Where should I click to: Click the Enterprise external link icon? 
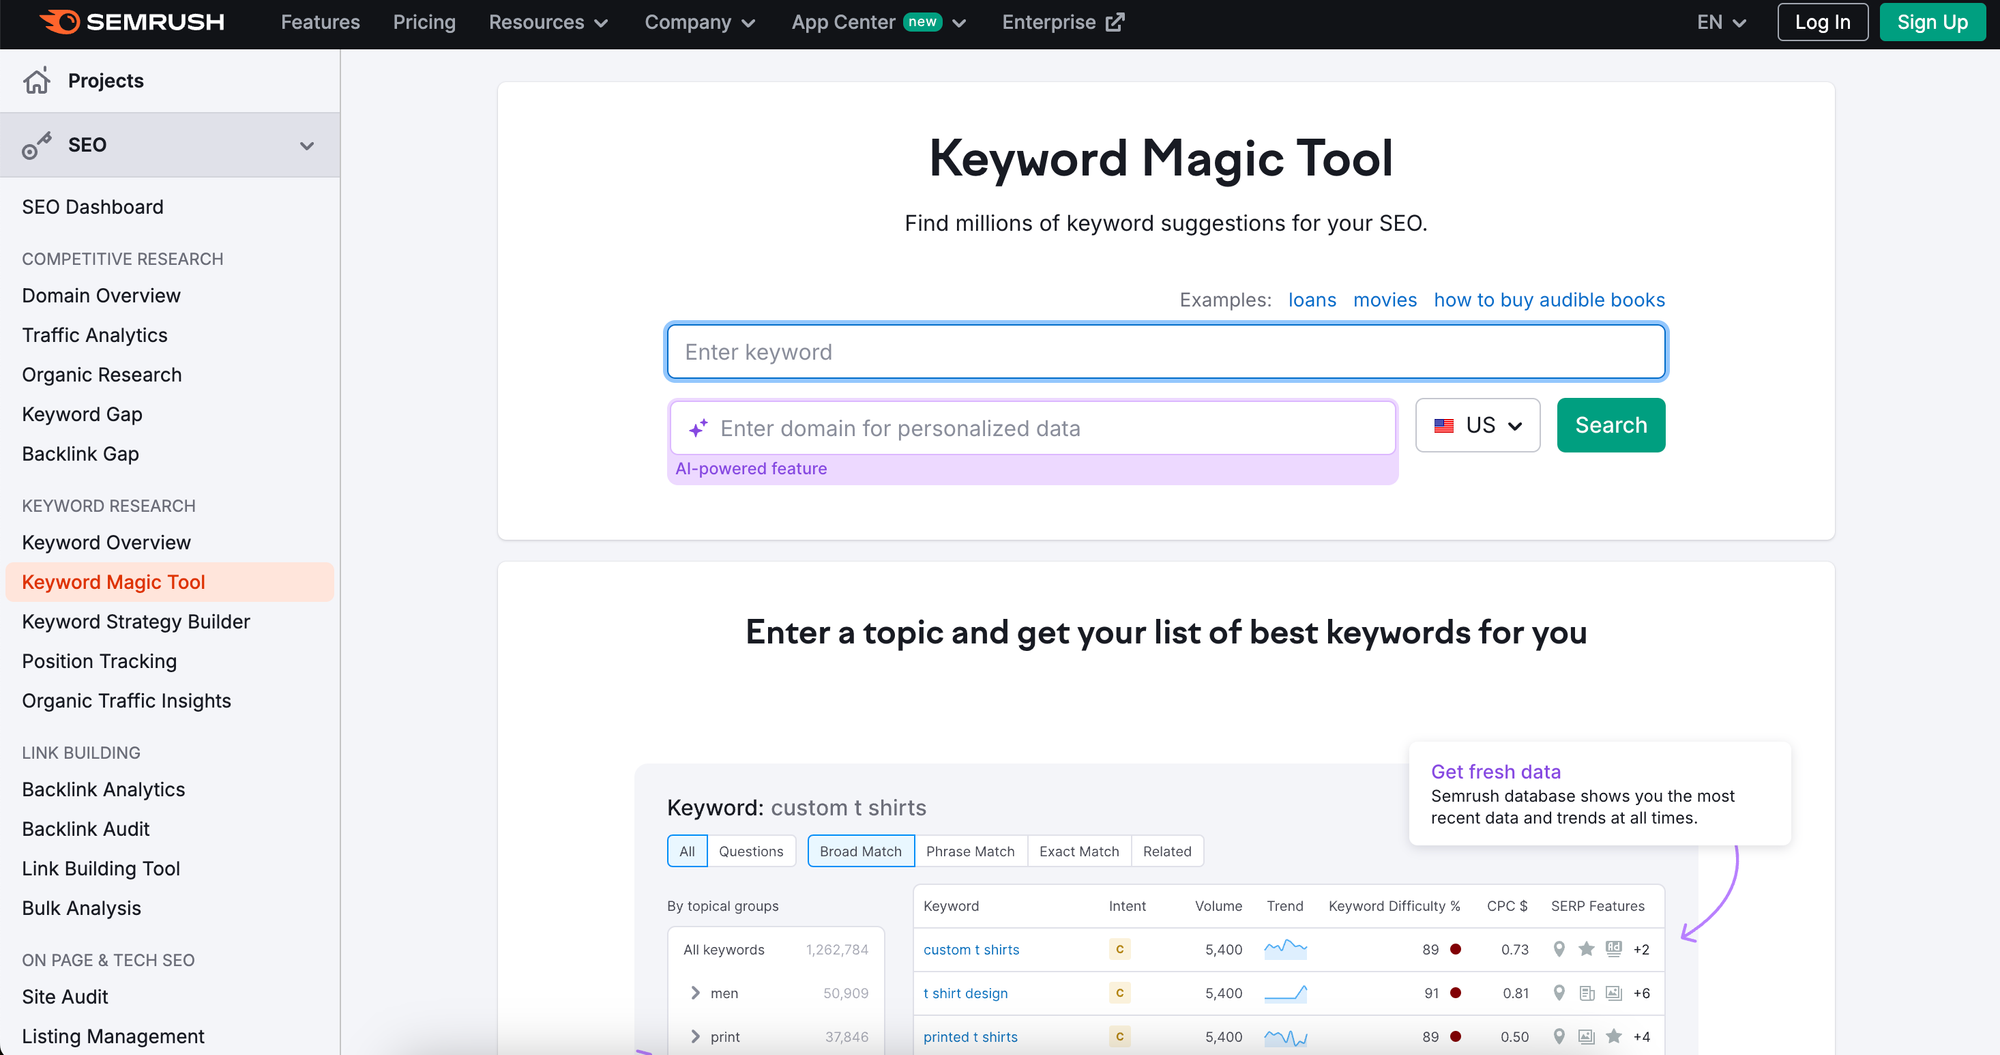pyautogui.click(x=1115, y=22)
